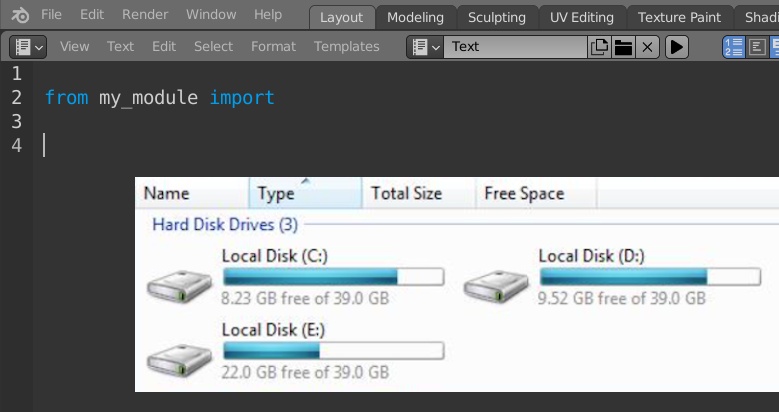Viewport: 779px width, 412px height.
Task: Open the editor type dropdown
Action: pyautogui.click(x=28, y=47)
